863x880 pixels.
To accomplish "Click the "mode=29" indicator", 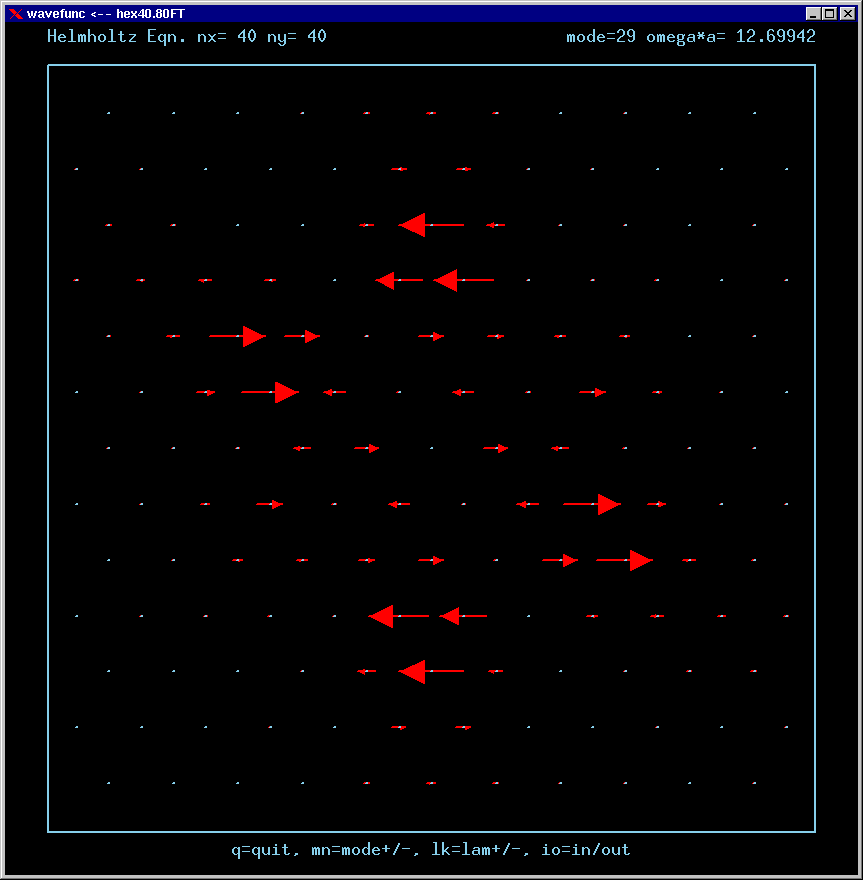I will (601, 37).
